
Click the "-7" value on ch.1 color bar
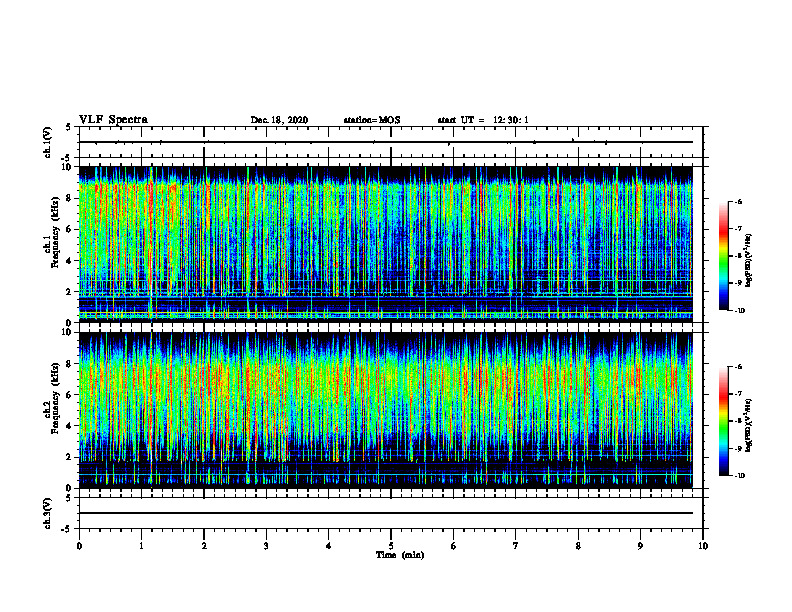coord(739,229)
